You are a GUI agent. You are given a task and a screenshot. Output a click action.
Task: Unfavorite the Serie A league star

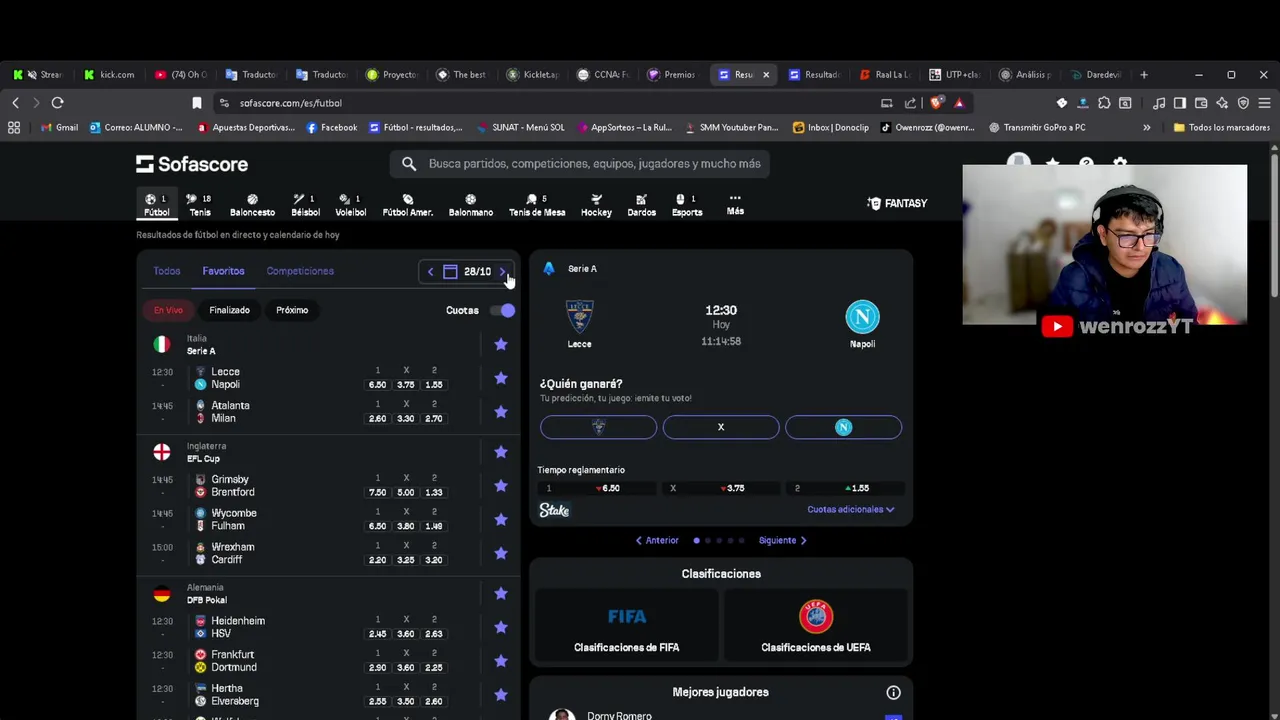pyautogui.click(x=501, y=344)
